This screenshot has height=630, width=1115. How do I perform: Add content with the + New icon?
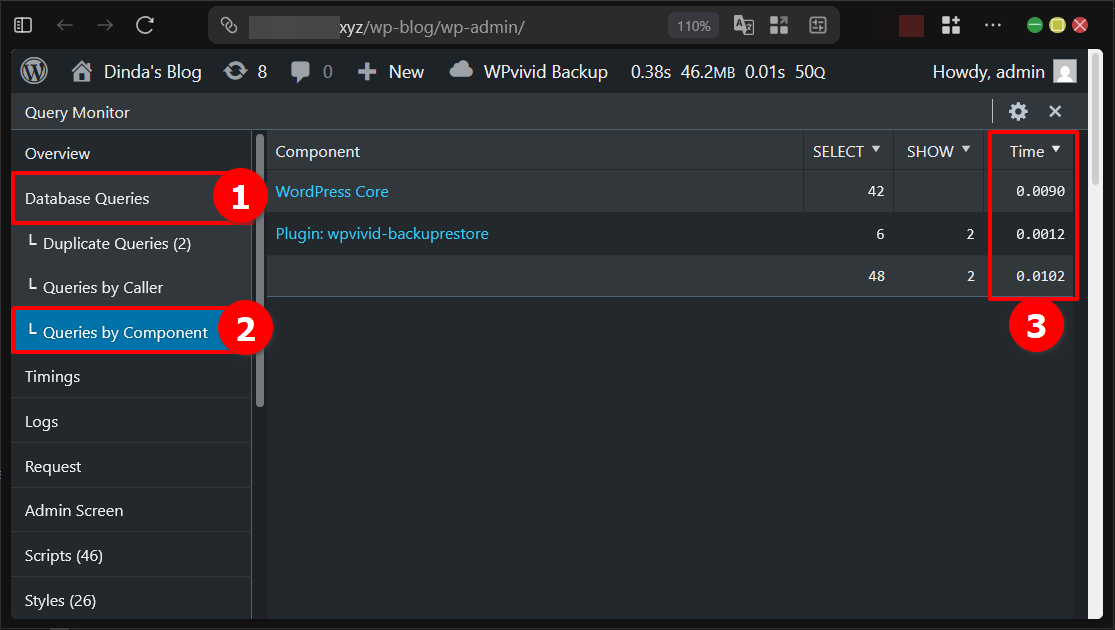[x=367, y=71]
